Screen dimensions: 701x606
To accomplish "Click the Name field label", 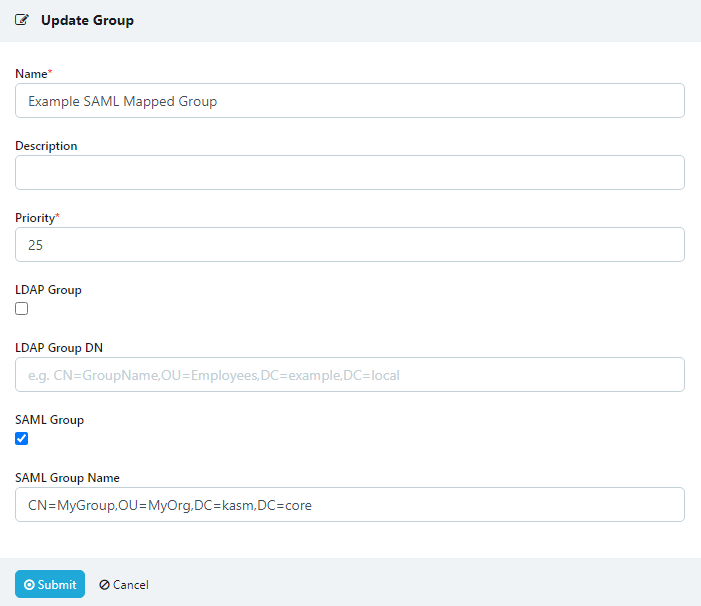I will click(x=31, y=74).
